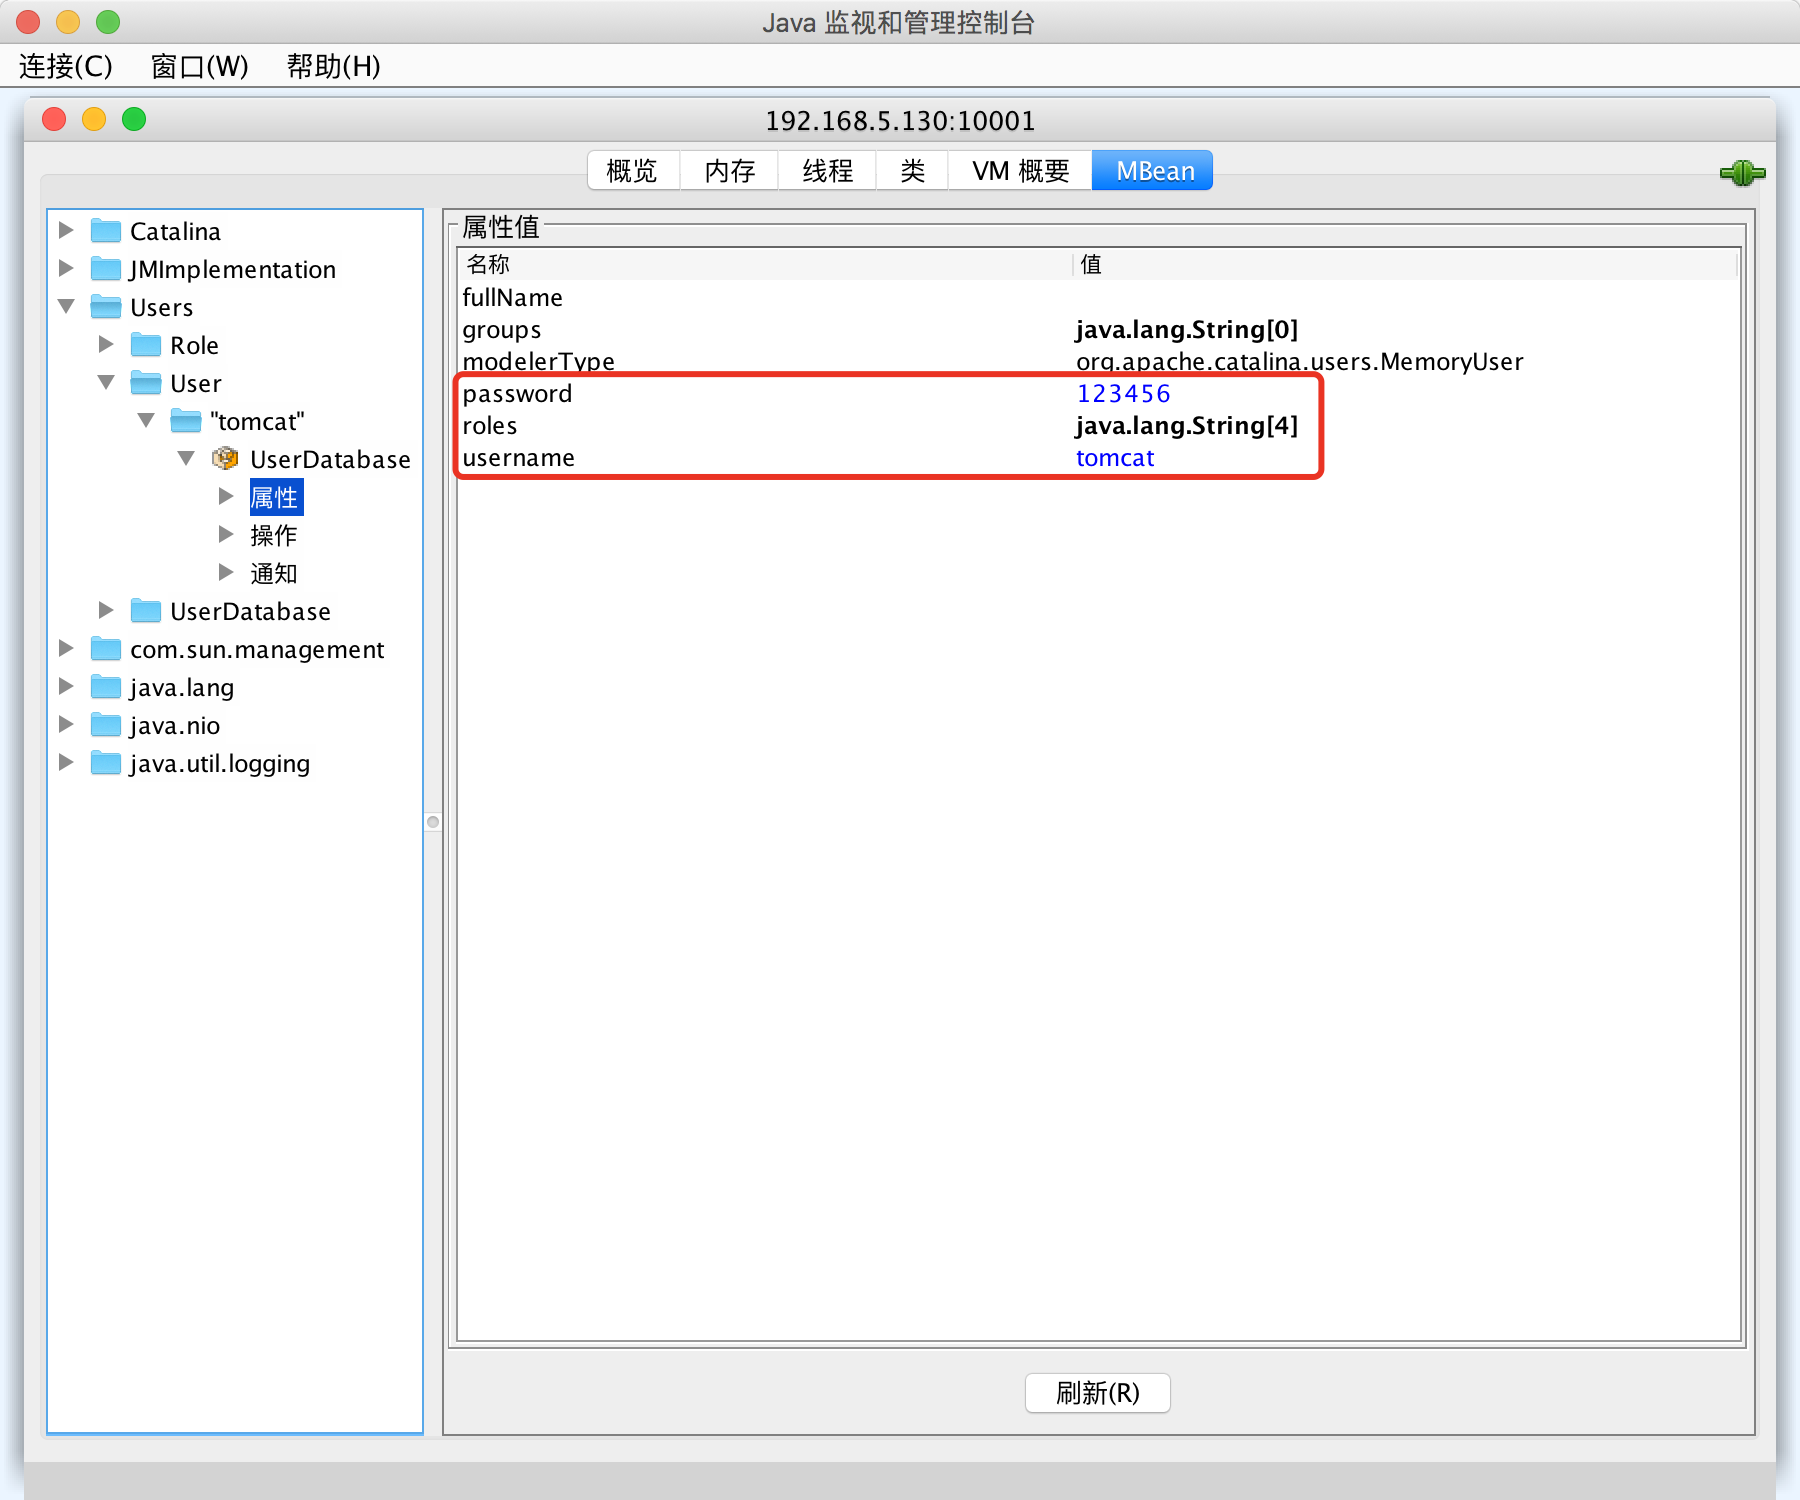Click the Catalina folder icon
1800x1500 pixels.
pyautogui.click(x=106, y=231)
